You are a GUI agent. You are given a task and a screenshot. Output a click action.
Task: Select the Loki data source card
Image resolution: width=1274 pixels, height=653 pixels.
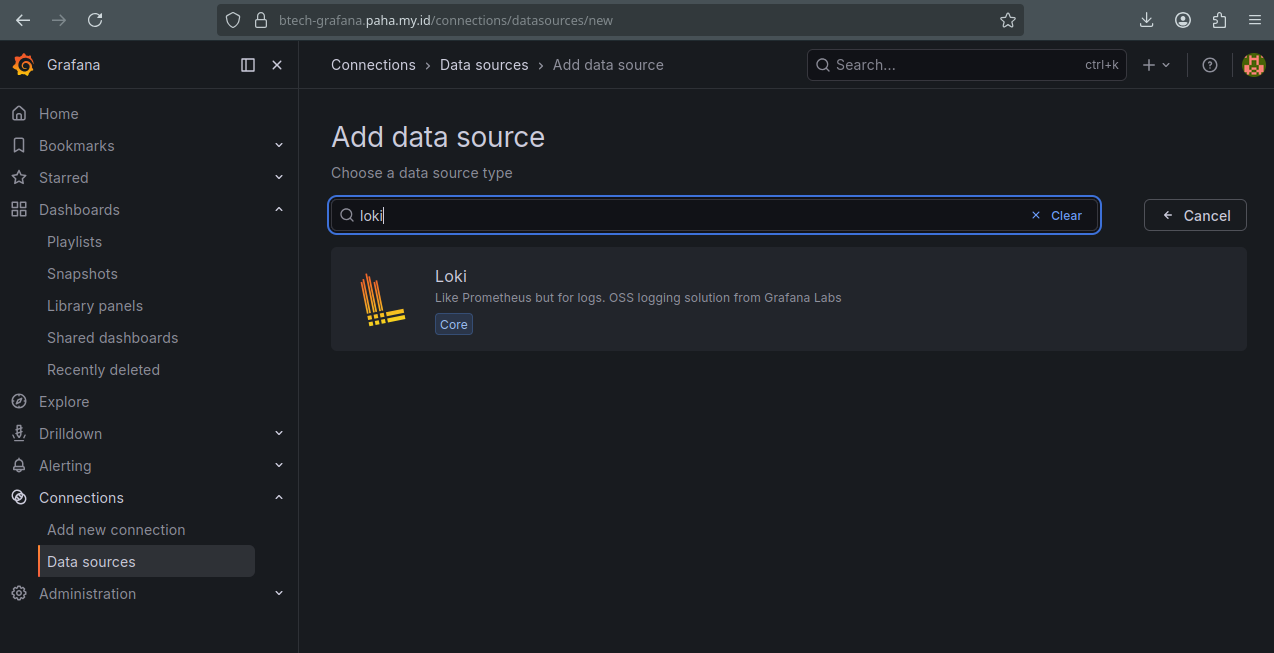[x=789, y=299]
